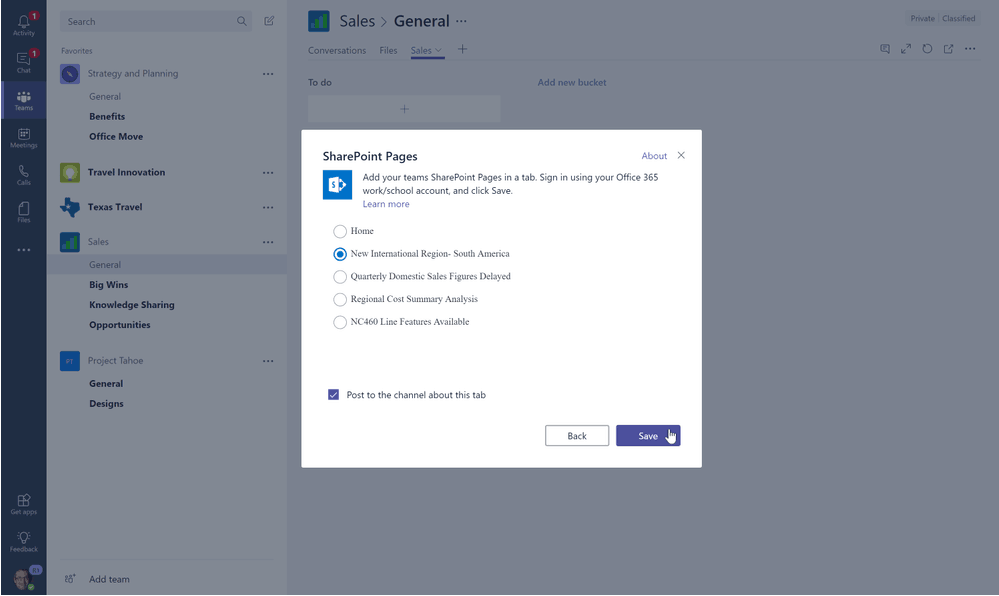Open the Files icon in sidebar
This screenshot has width=999, height=596.
[24, 212]
